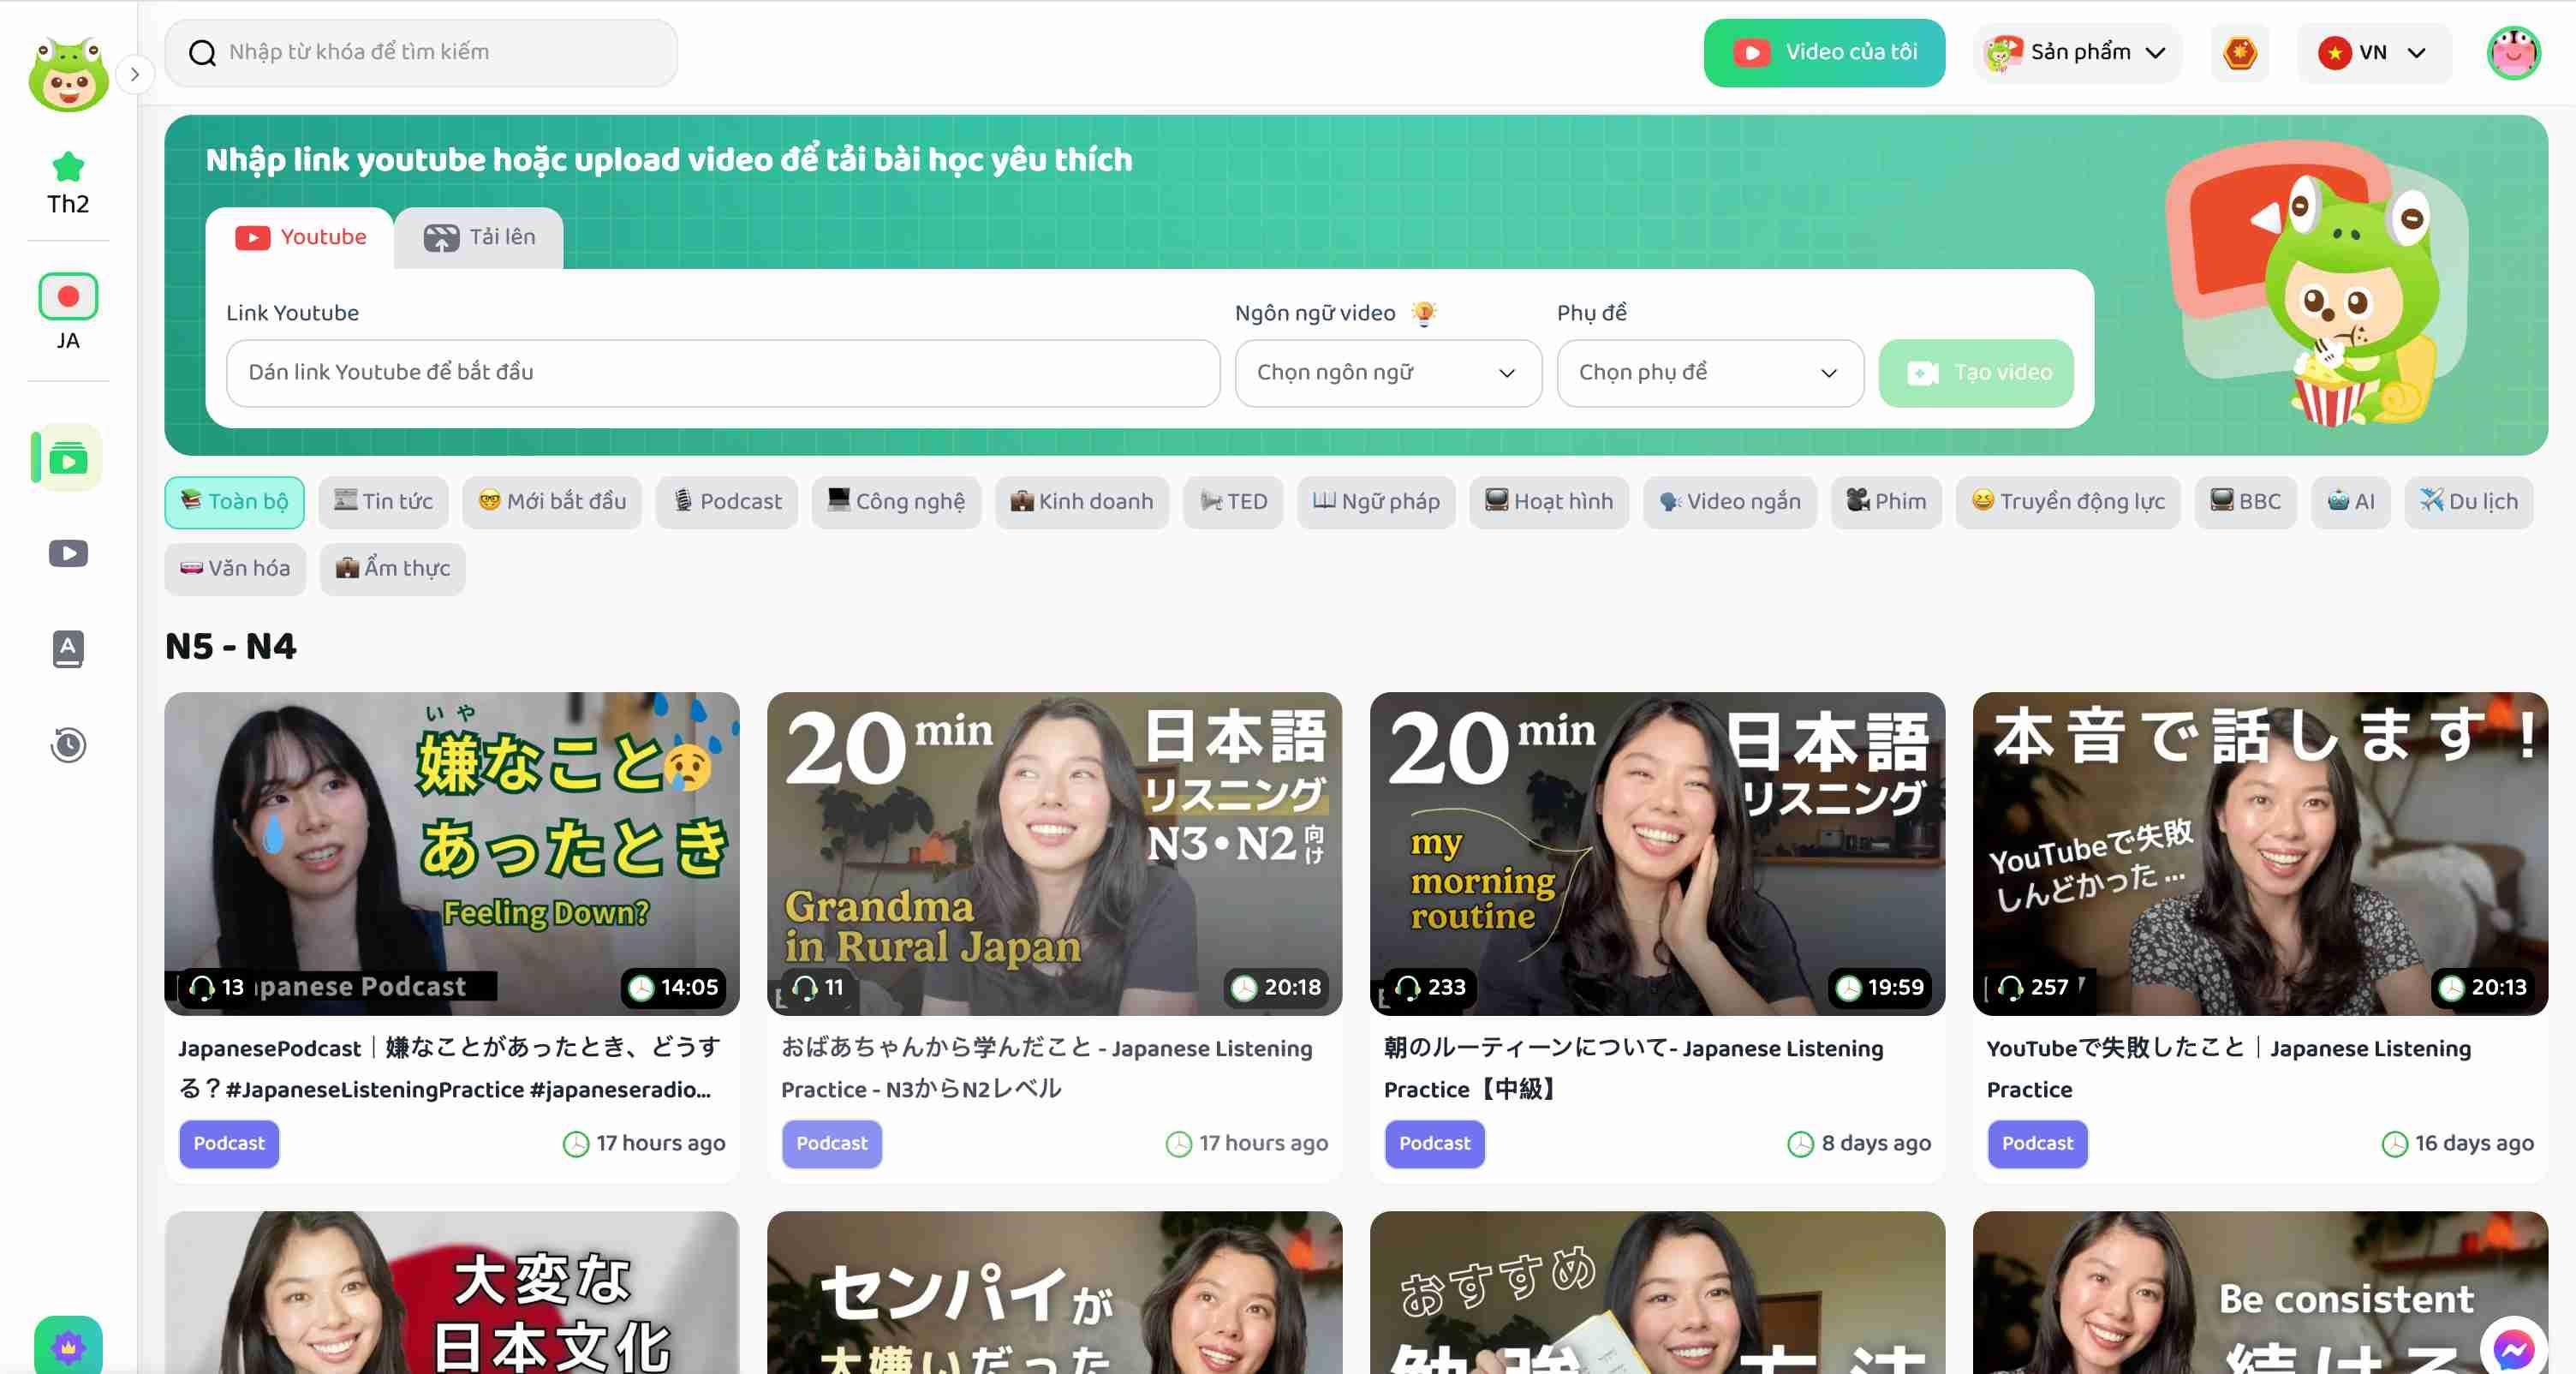Select the Podcast category chip

727,502
